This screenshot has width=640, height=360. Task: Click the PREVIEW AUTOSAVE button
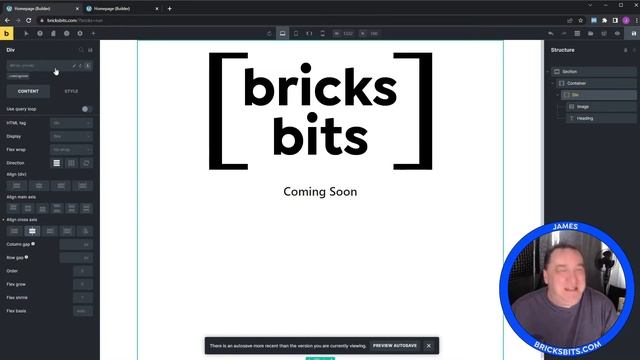(395, 346)
